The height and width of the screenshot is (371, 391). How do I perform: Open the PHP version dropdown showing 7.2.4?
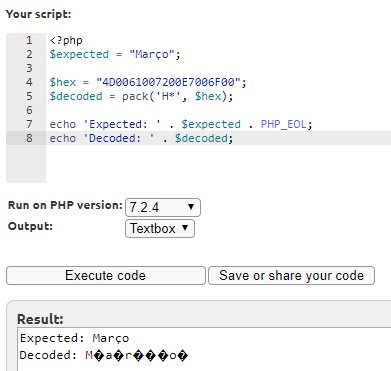click(163, 207)
